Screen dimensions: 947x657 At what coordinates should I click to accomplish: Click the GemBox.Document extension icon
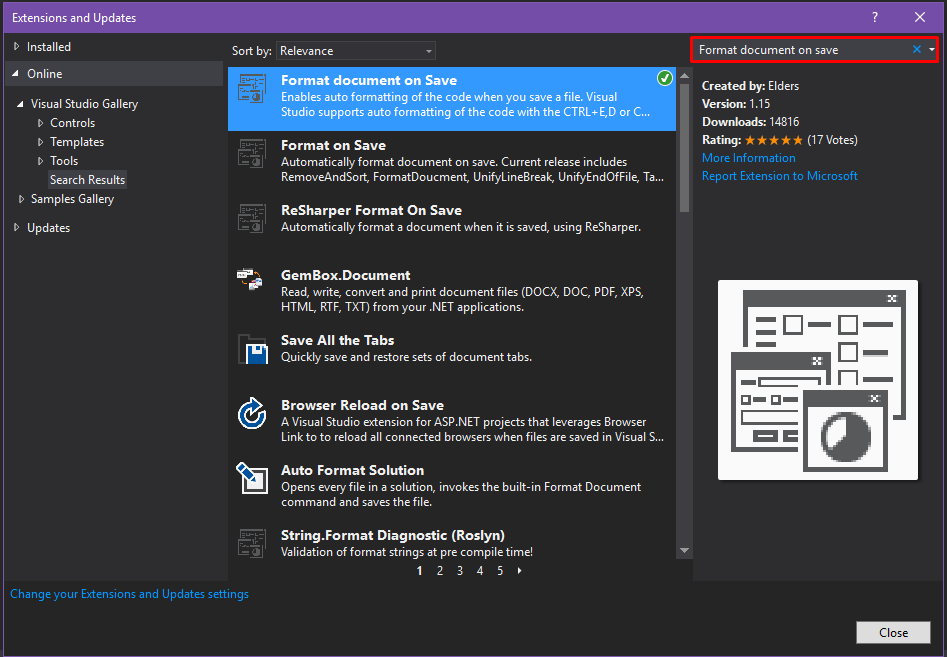pos(250,279)
